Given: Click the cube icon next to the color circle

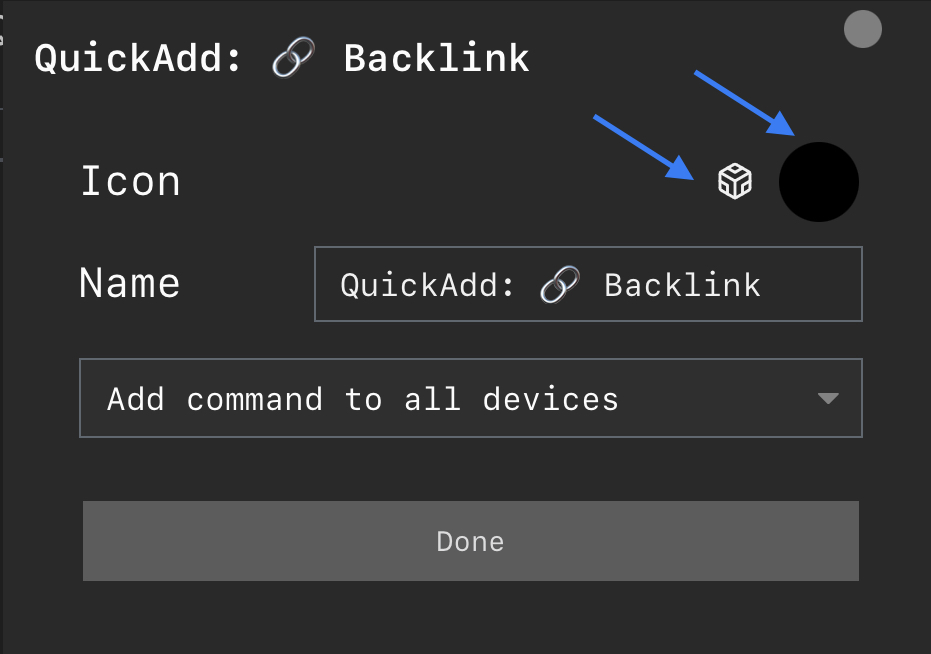Looking at the screenshot, I should (735, 182).
